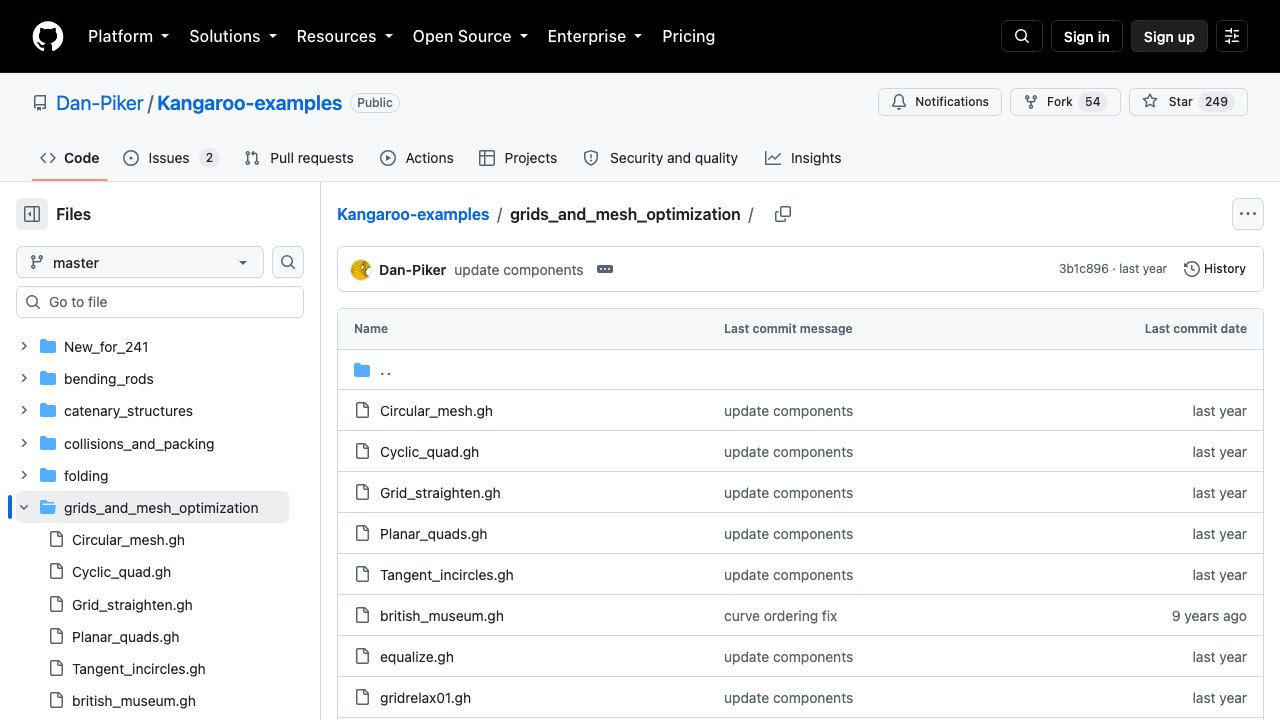
Task: Open the Pricing page link
Action: (688, 36)
